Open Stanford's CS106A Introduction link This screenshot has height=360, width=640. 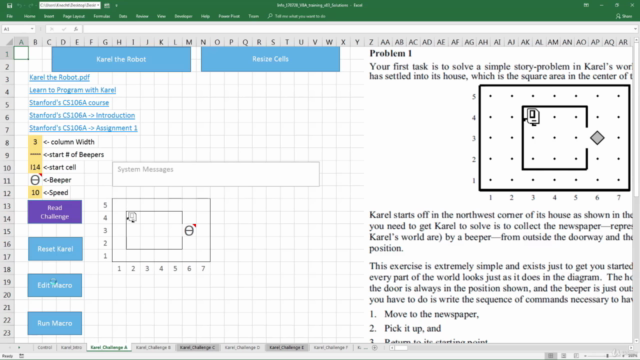pos(82,115)
